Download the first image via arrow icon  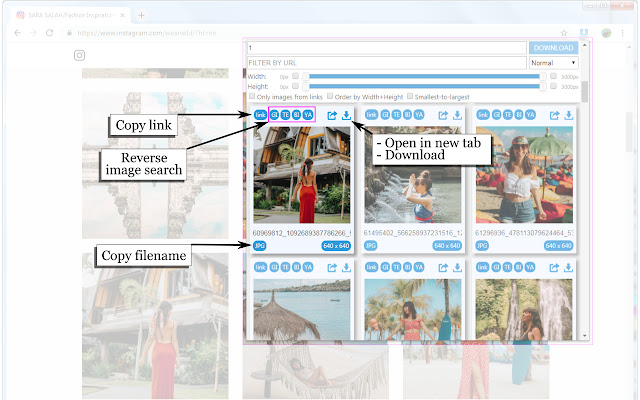pyautogui.click(x=346, y=115)
